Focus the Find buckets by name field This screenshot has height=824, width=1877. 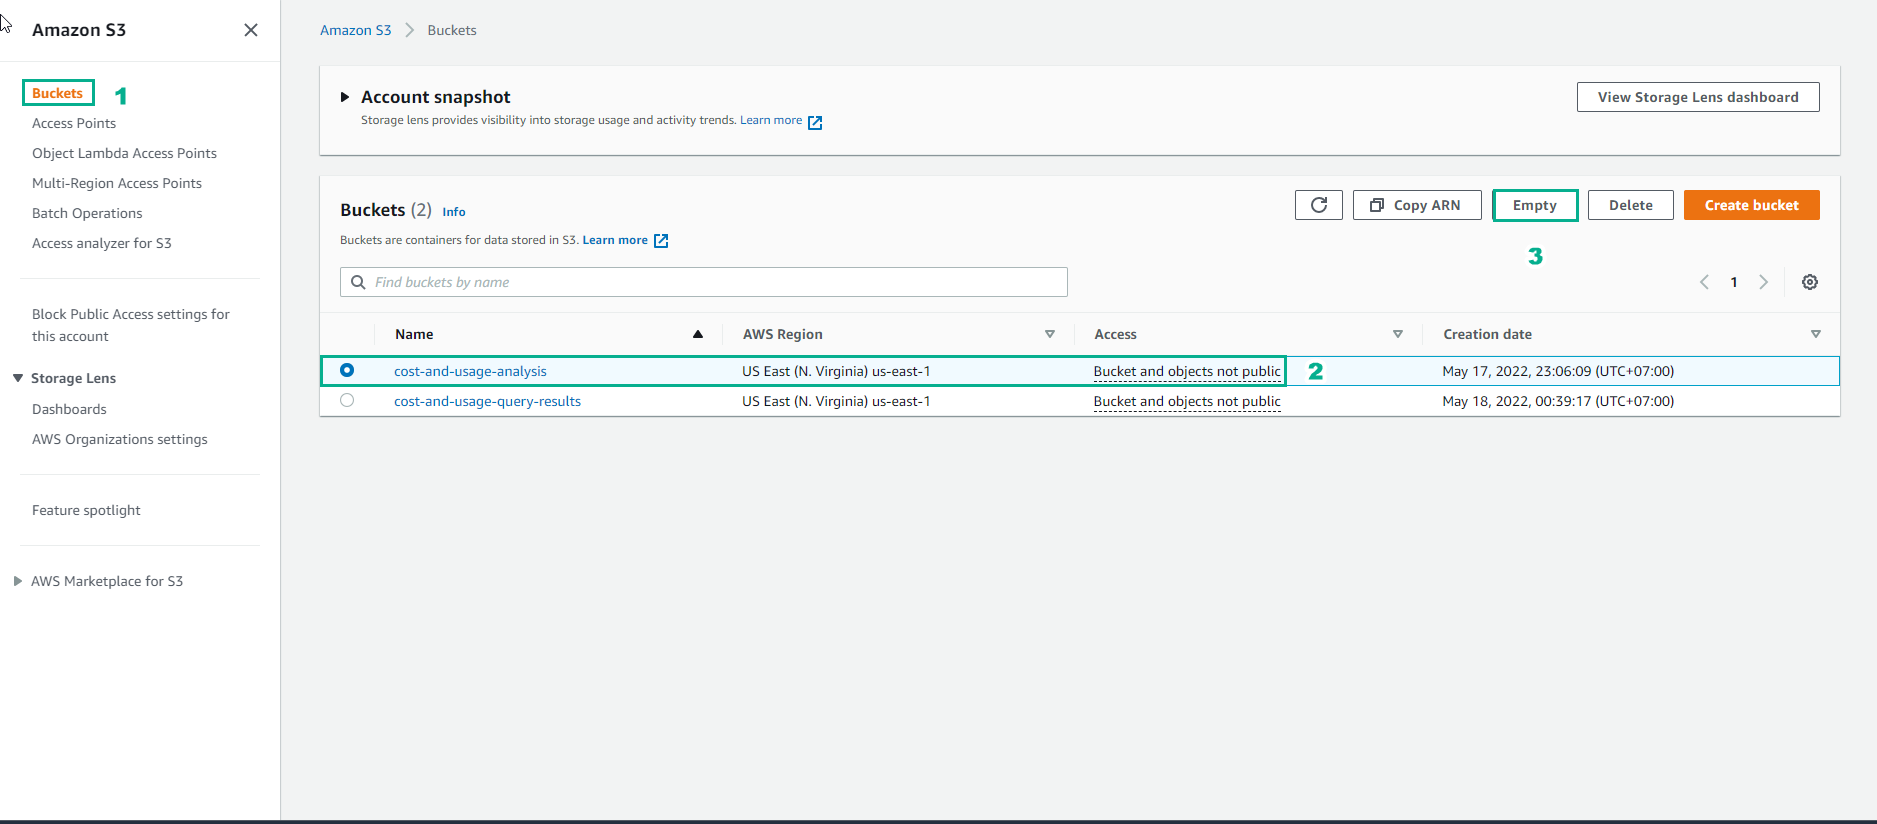pos(704,282)
